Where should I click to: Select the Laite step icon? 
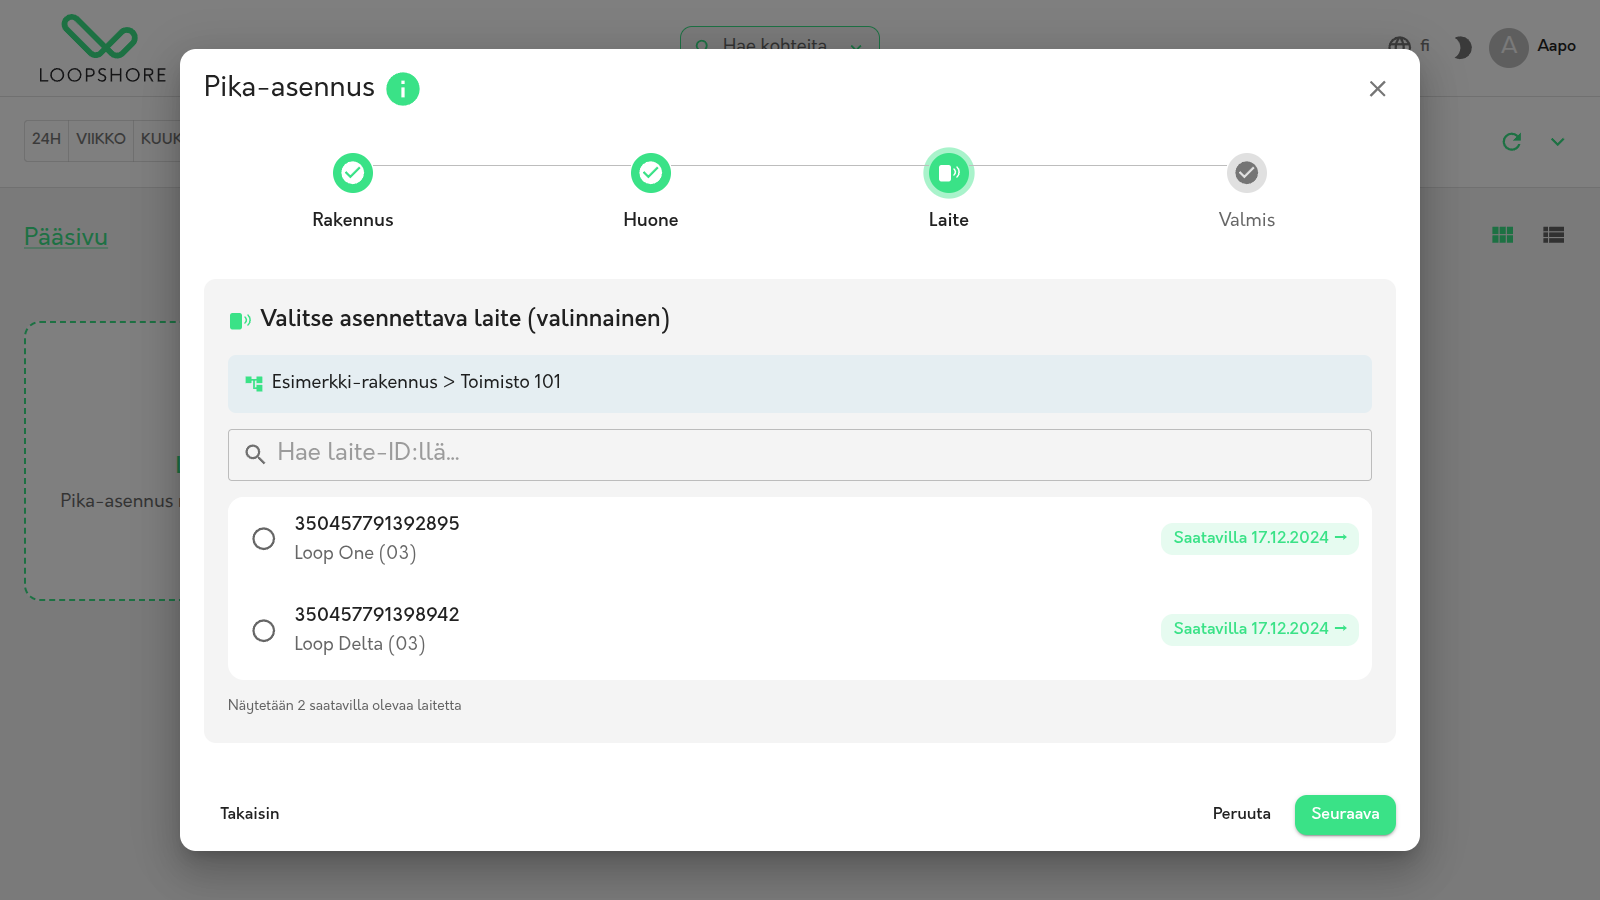[949, 173]
